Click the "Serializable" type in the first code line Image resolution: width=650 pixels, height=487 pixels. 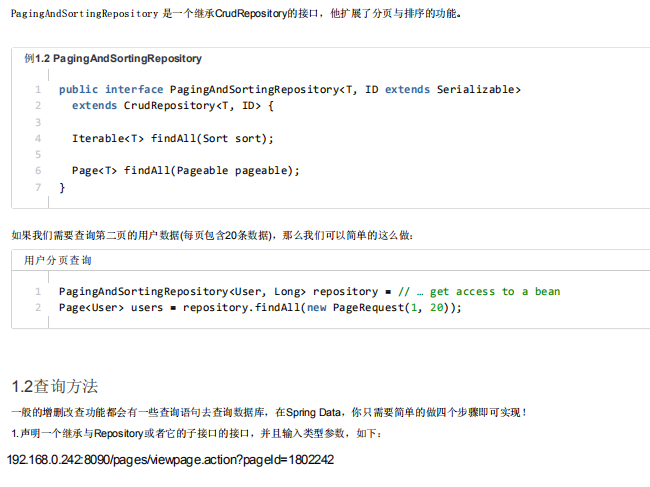pyautogui.click(x=478, y=90)
